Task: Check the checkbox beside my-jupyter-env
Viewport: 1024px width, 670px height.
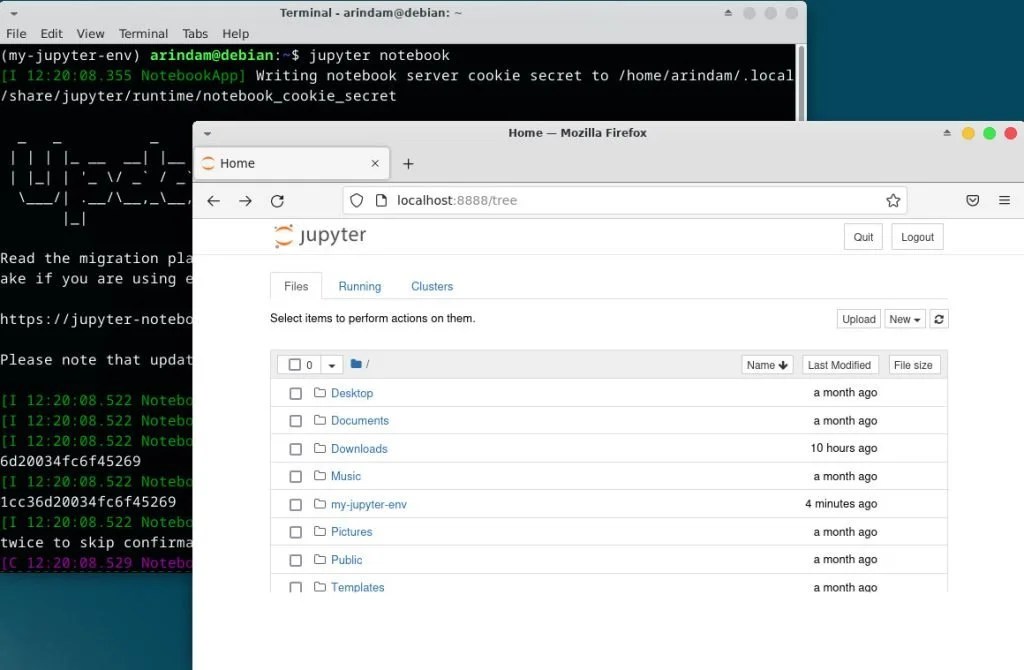Action: pos(295,504)
